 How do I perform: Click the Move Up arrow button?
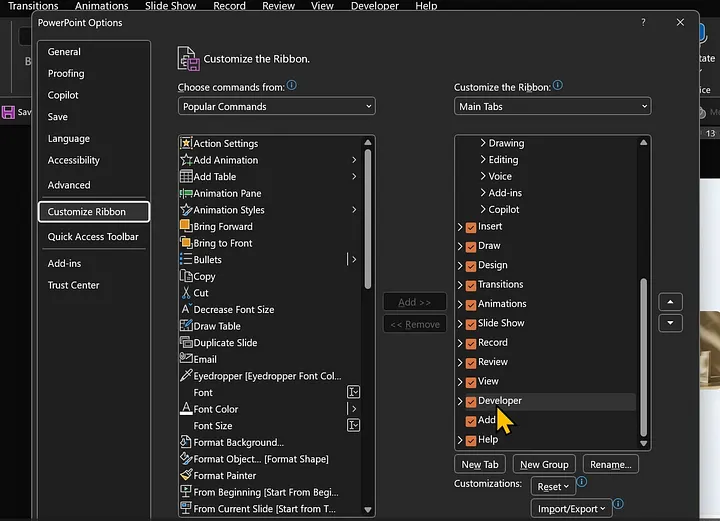tap(670, 302)
